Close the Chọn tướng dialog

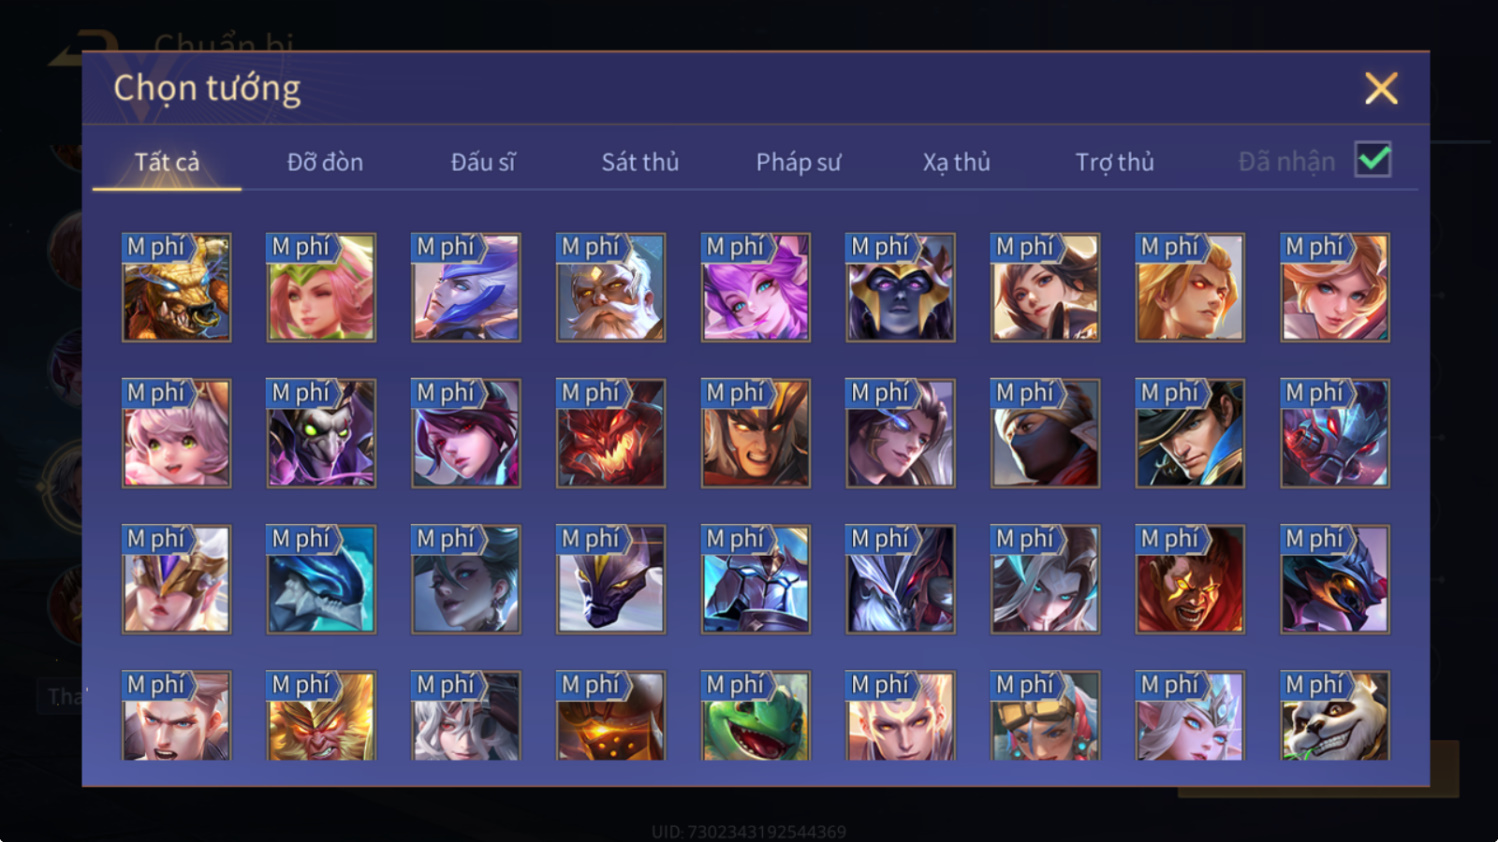coord(1381,89)
